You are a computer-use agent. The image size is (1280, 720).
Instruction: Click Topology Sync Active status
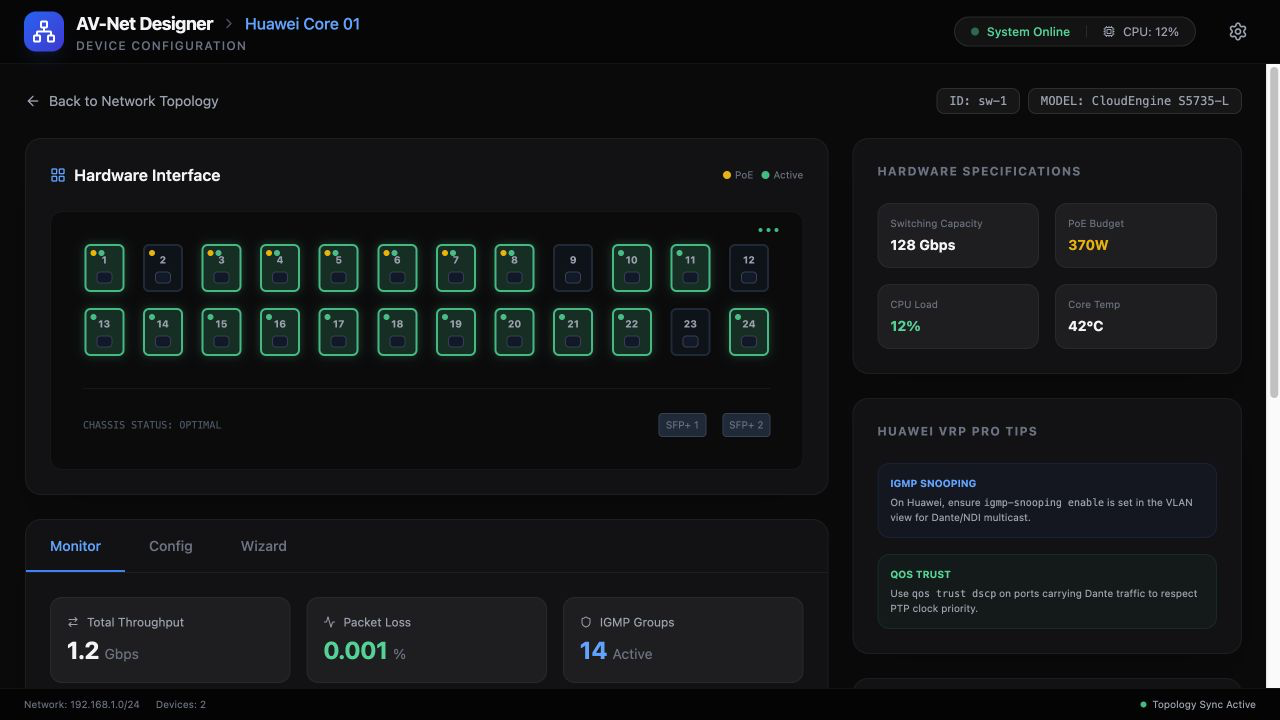click(x=1198, y=705)
